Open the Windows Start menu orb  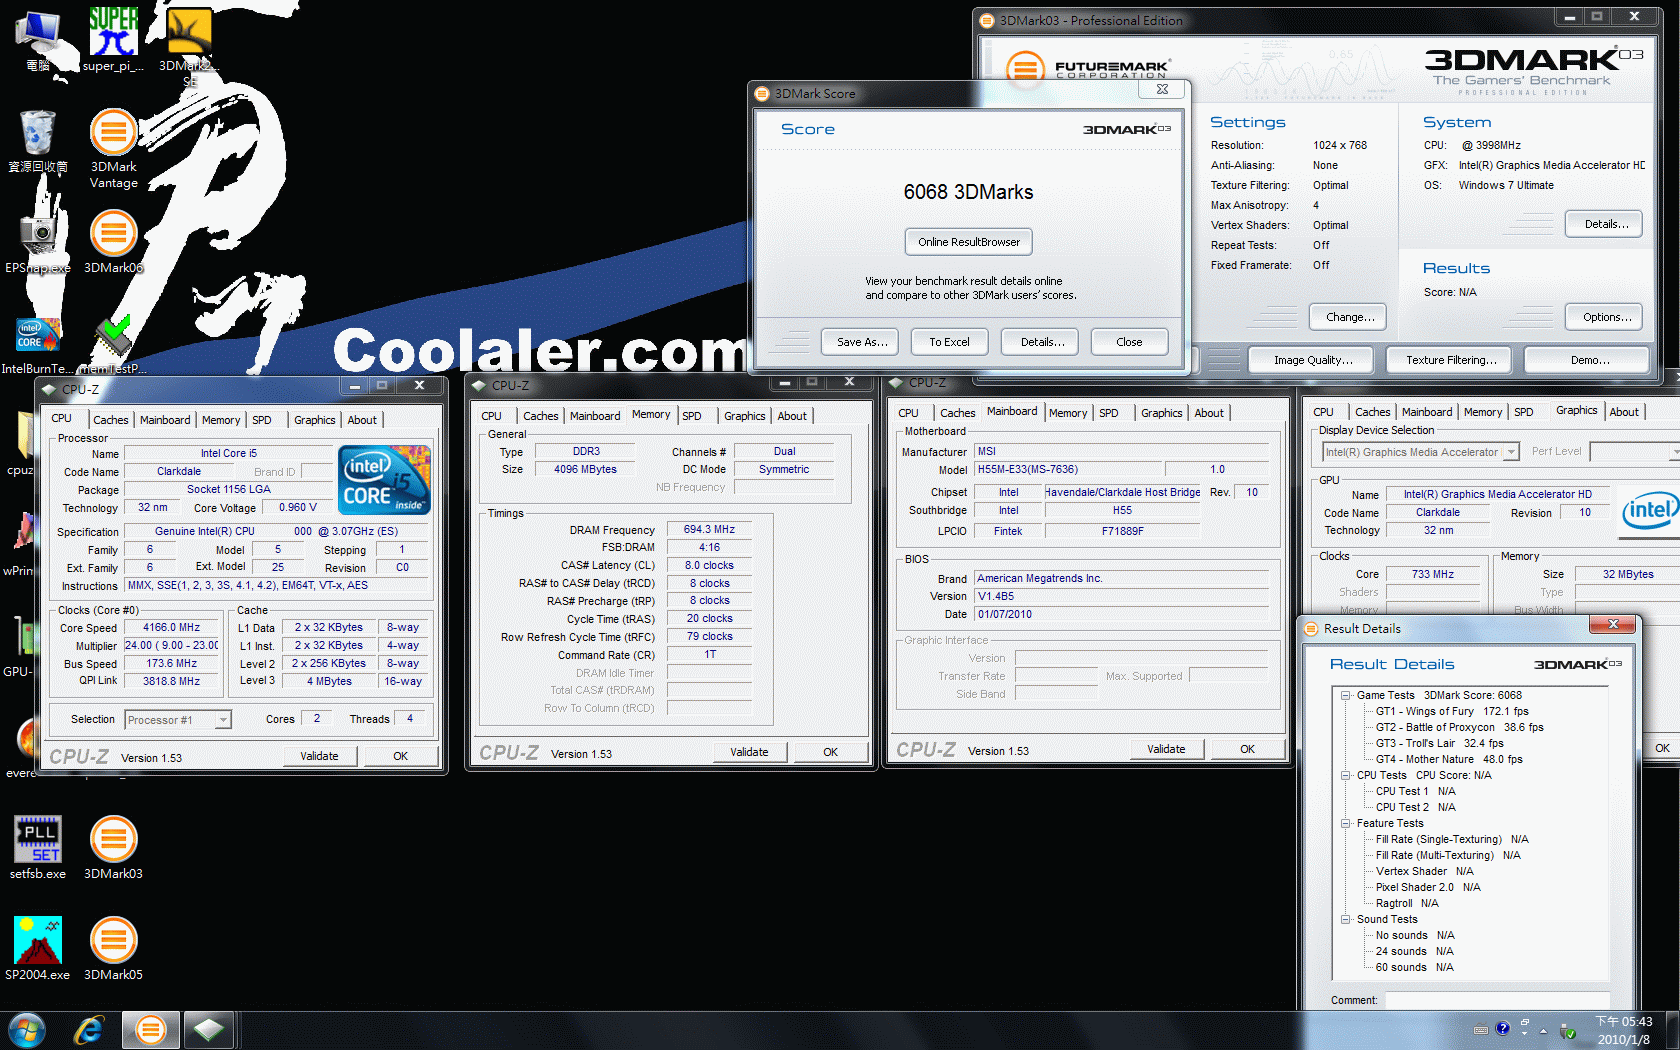pos(26,1030)
